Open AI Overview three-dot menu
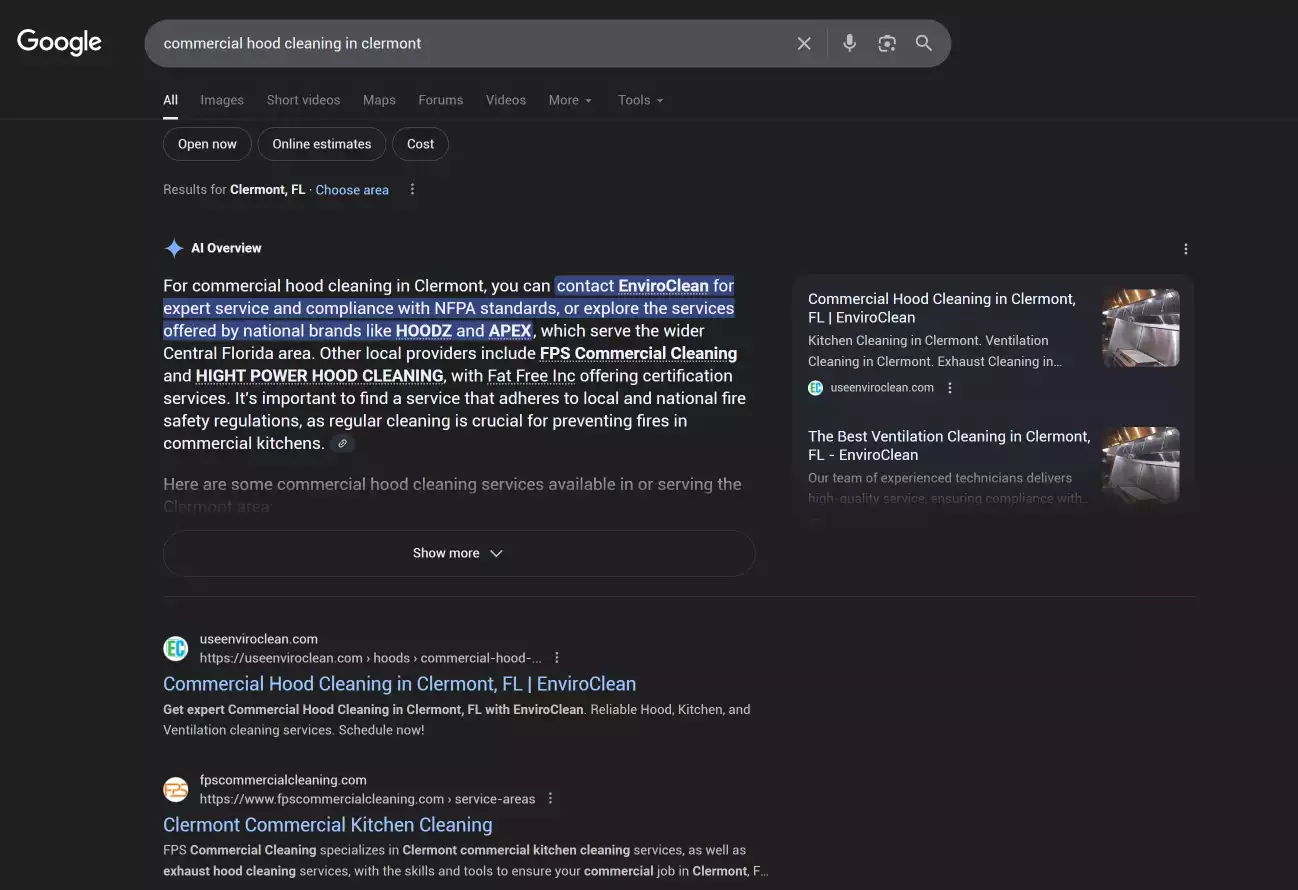1298x890 pixels. pos(1186,249)
